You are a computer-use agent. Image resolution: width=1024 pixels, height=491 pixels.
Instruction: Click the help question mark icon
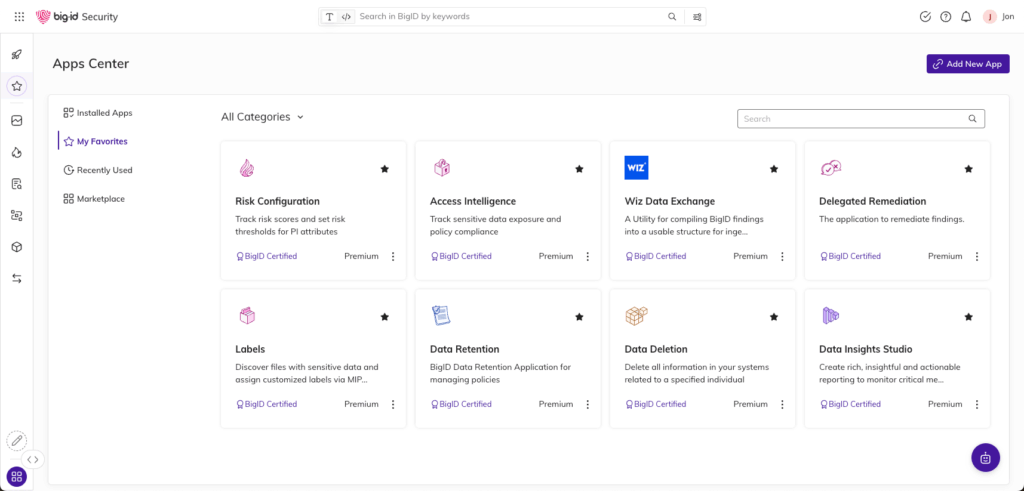click(946, 17)
